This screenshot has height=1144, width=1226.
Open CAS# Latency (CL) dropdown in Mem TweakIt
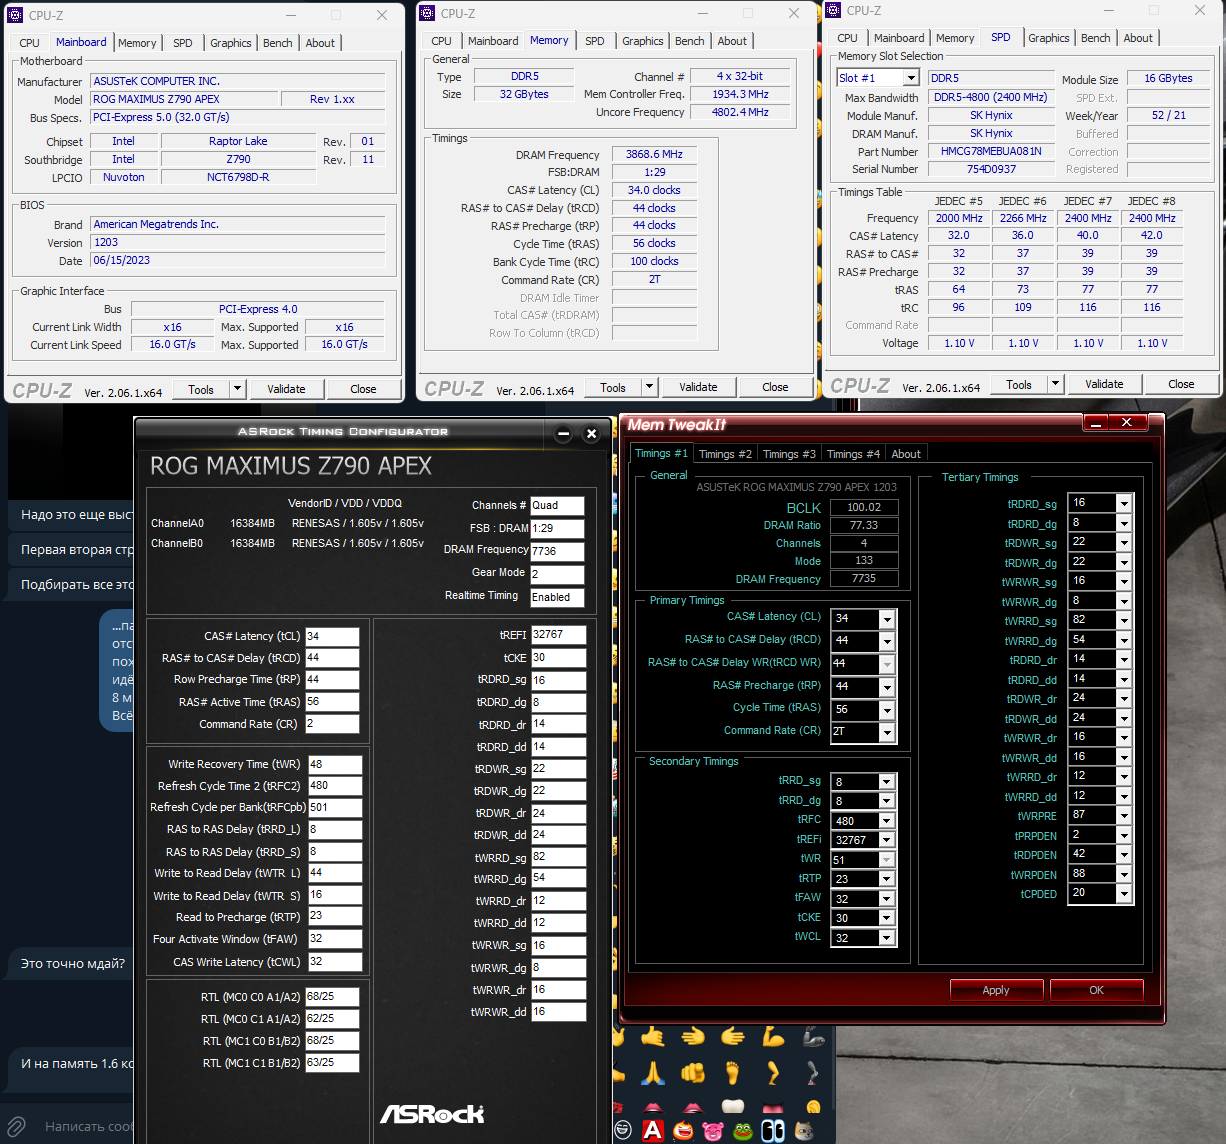[886, 619]
